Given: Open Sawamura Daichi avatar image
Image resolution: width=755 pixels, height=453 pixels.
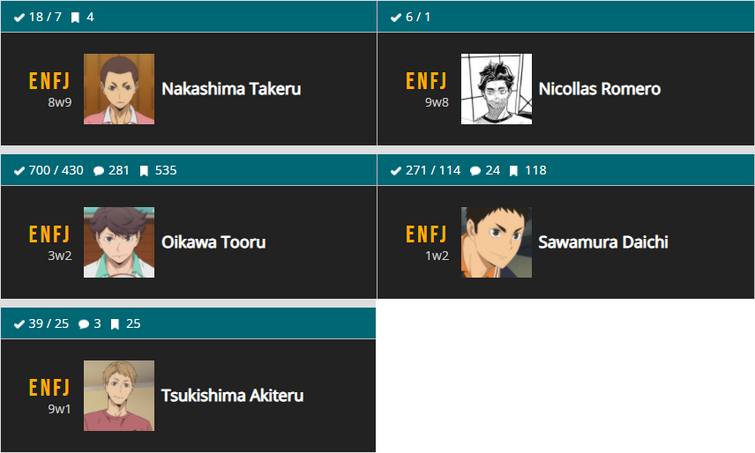Looking at the screenshot, I should point(496,242).
